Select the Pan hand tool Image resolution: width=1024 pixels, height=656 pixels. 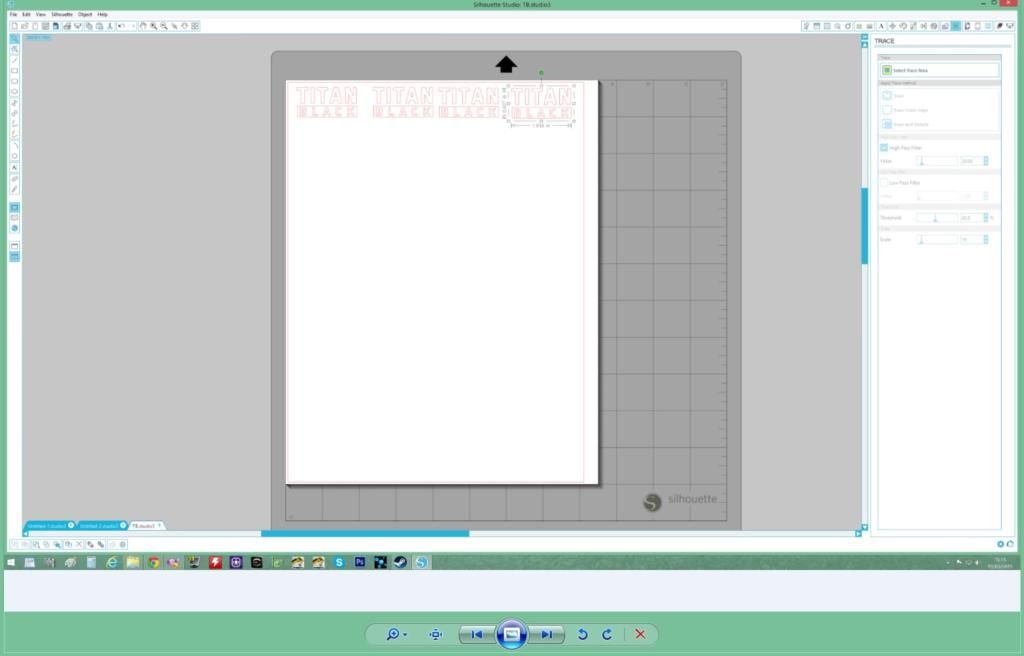[x=142, y=26]
